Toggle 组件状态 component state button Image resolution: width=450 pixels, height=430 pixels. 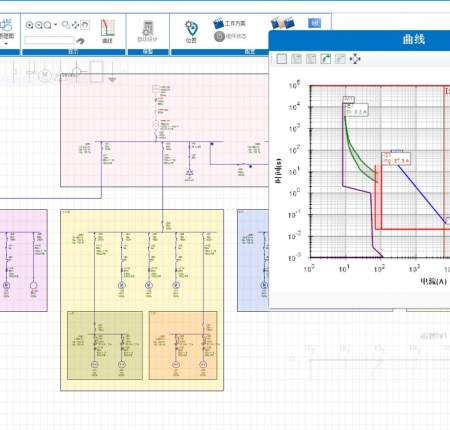230,36
